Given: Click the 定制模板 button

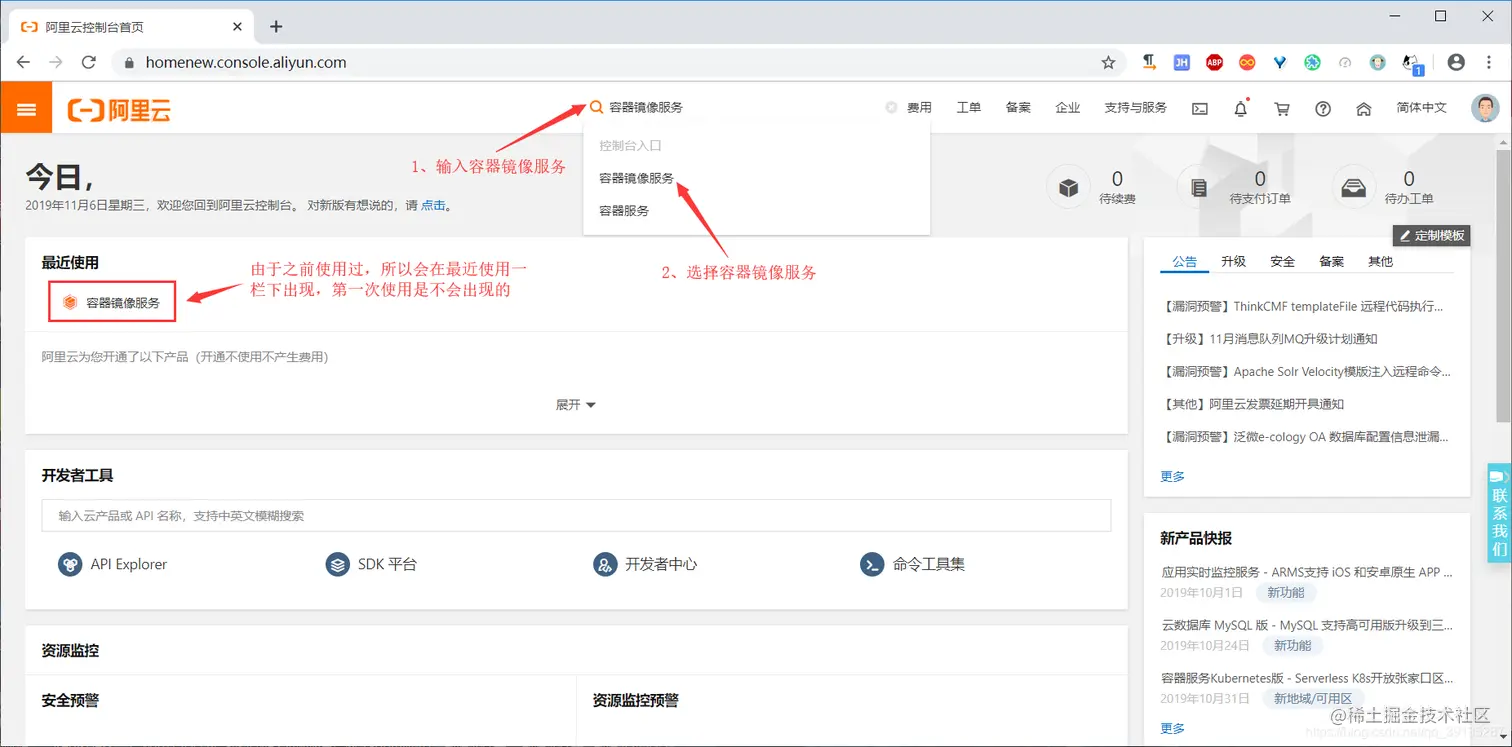Looking at the screenshot, I should tap(1432, 236).
